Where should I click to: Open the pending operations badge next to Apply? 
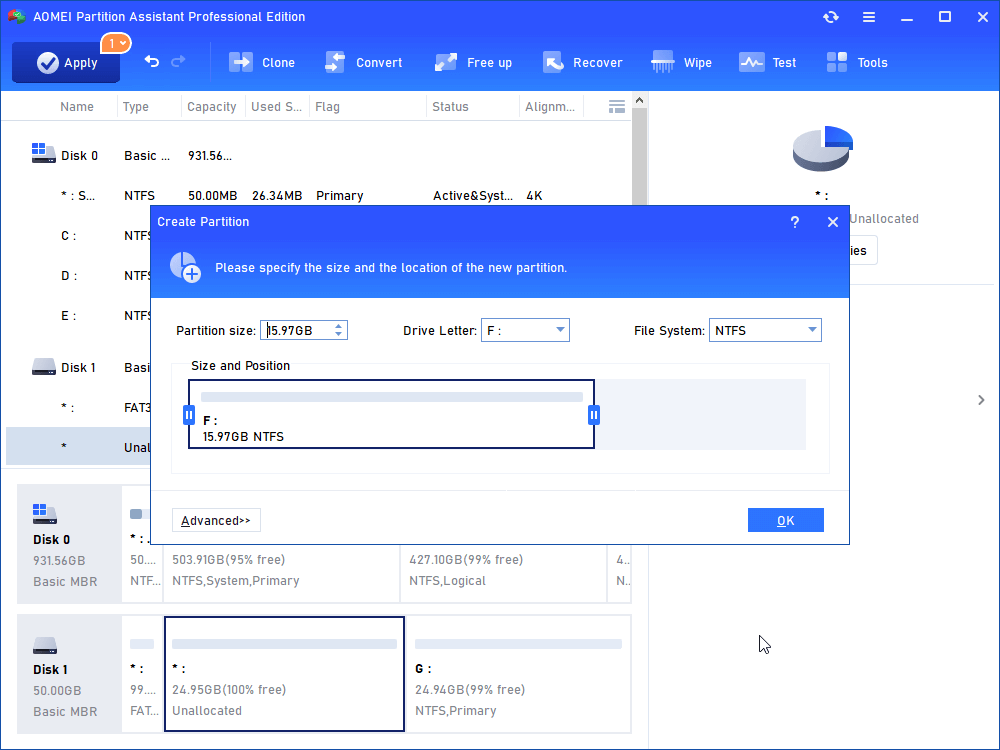tap(116, 43)
